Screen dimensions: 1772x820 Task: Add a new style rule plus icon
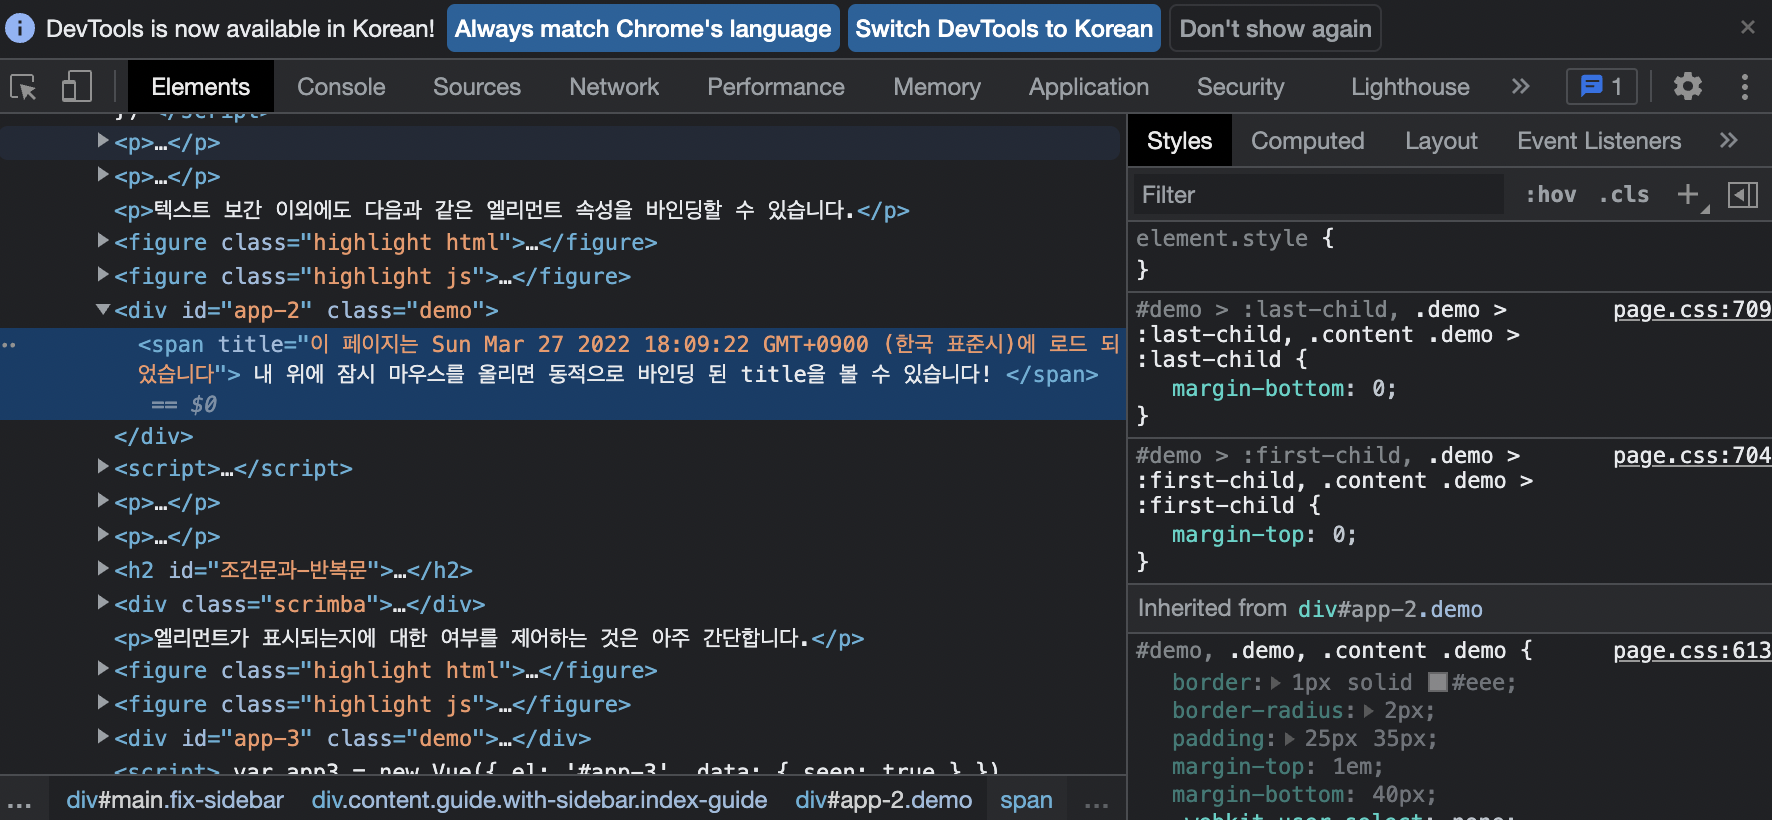pyautogui.click(x=1688, y=195)
